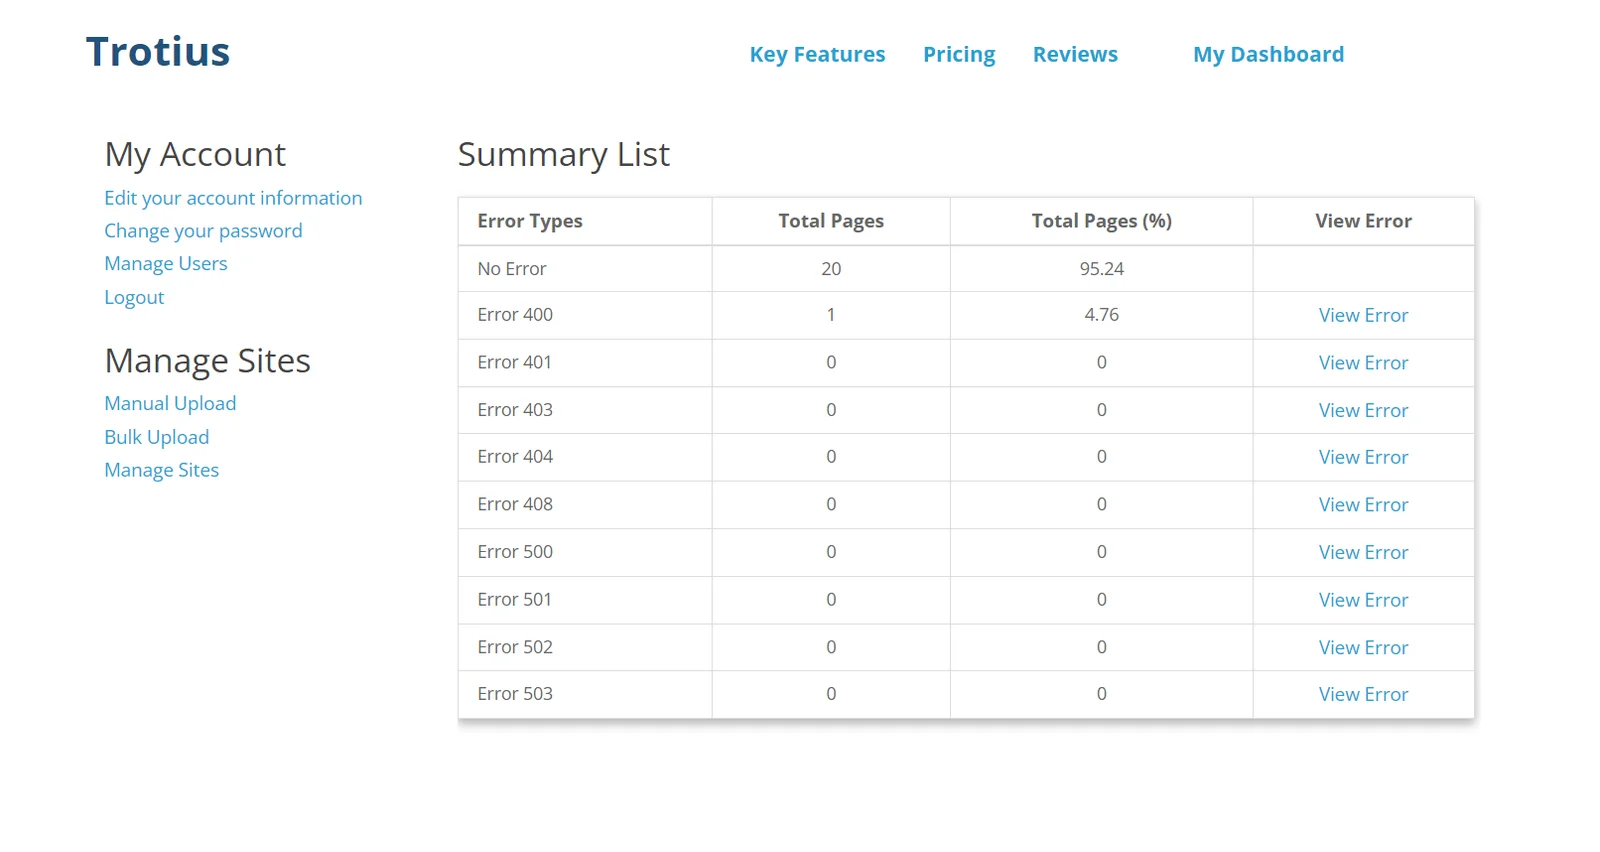
Task: View Error for the Error 500 row
Action: point(1362,553)
